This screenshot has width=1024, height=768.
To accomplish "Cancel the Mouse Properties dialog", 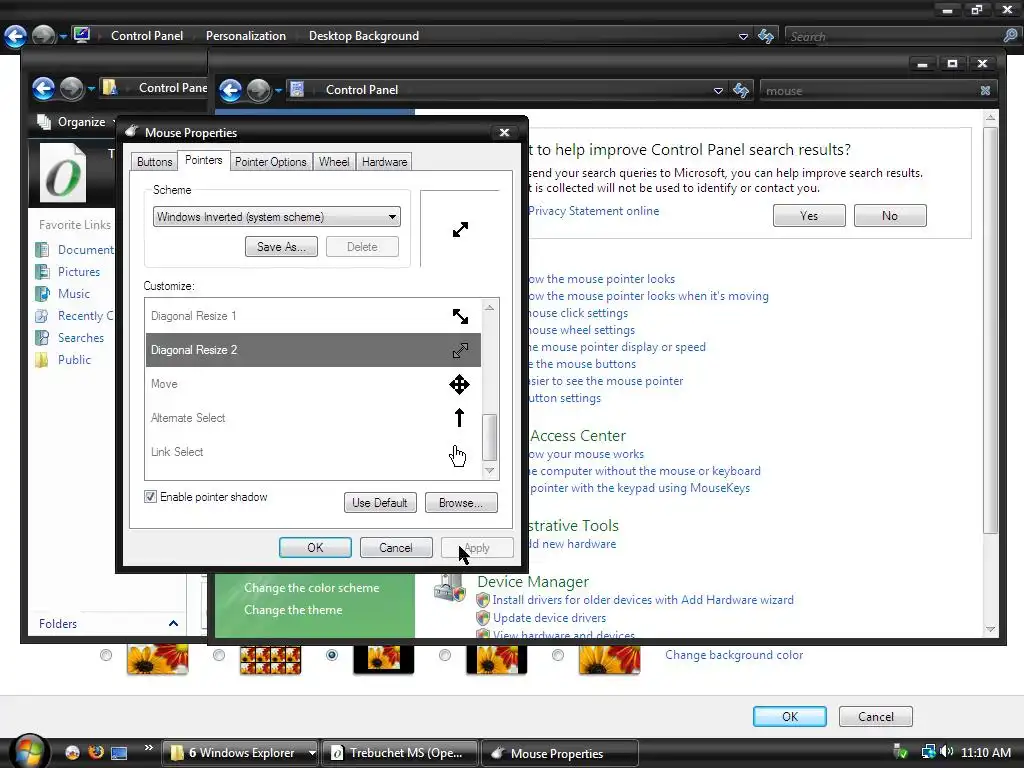I will click(396, 548).
